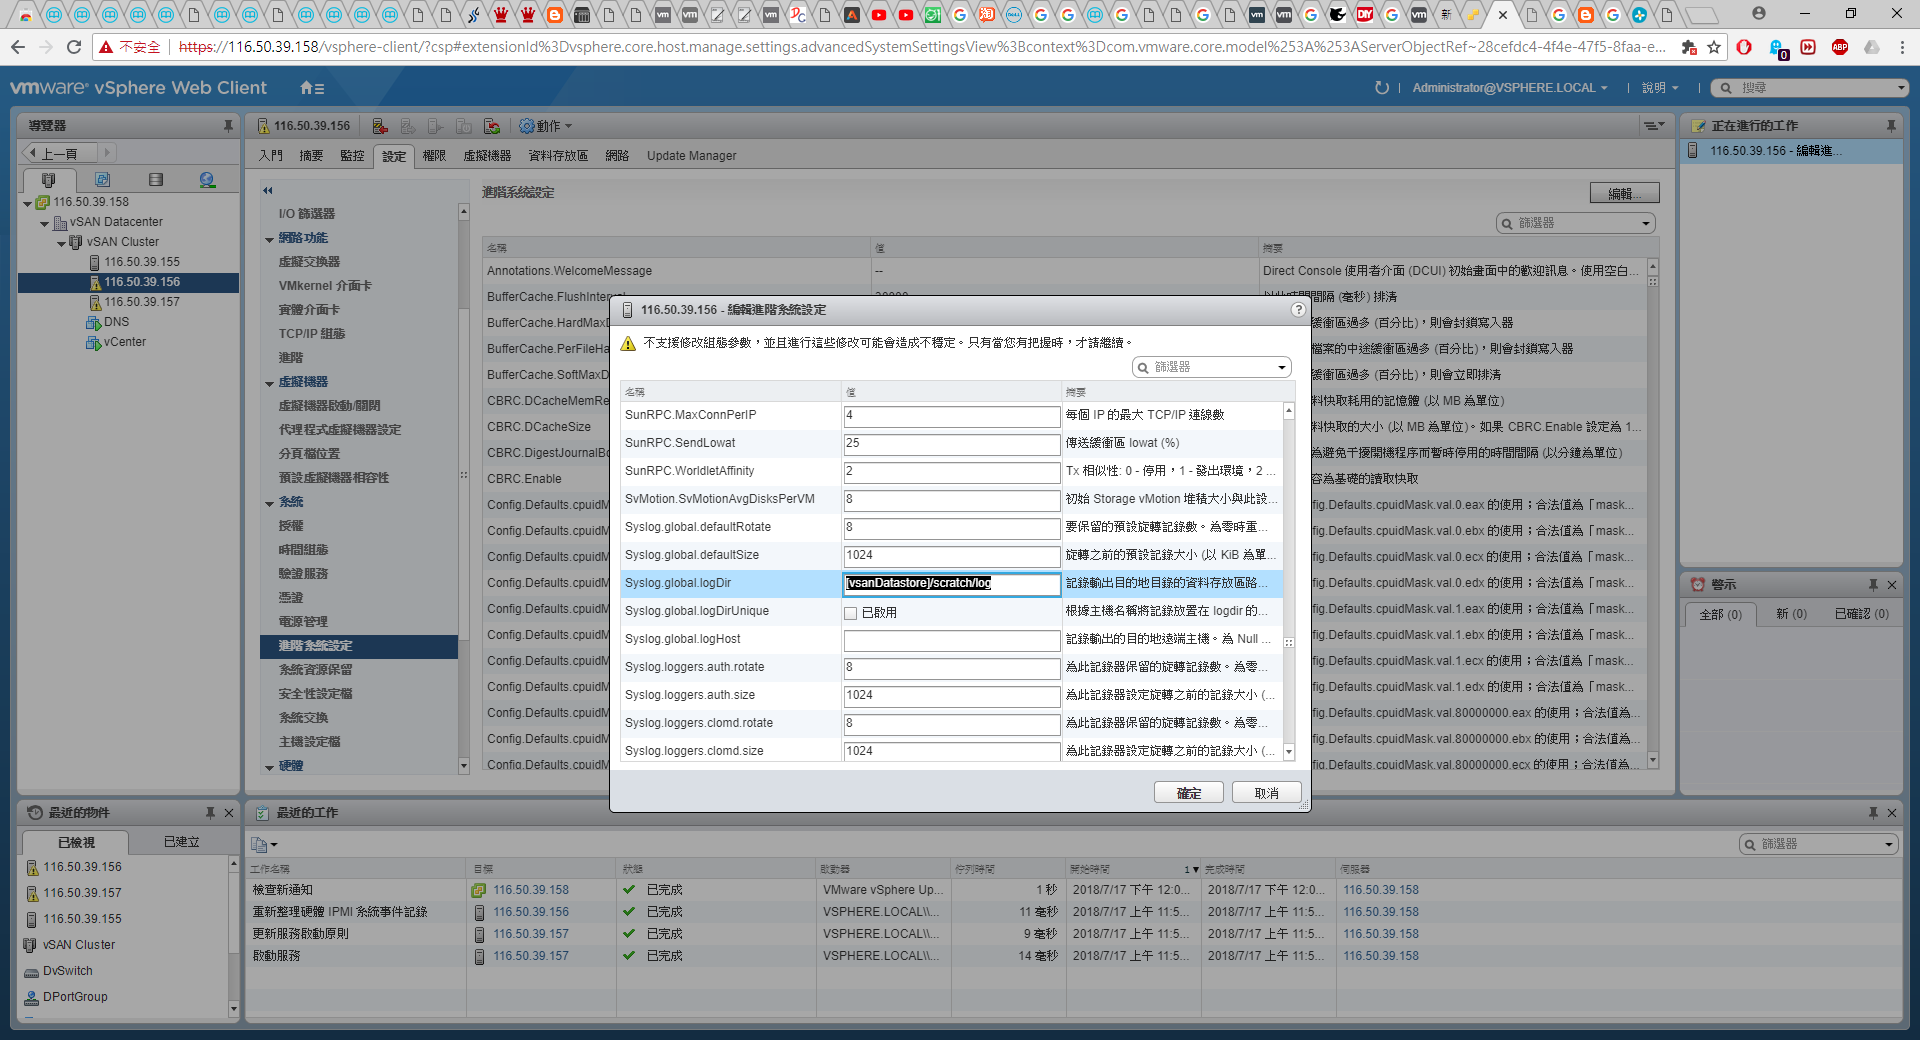Viewport: 1920px width, 1040px height.
Task: Open panel options menu icon top right
Action: click(x=1654, y=126)
